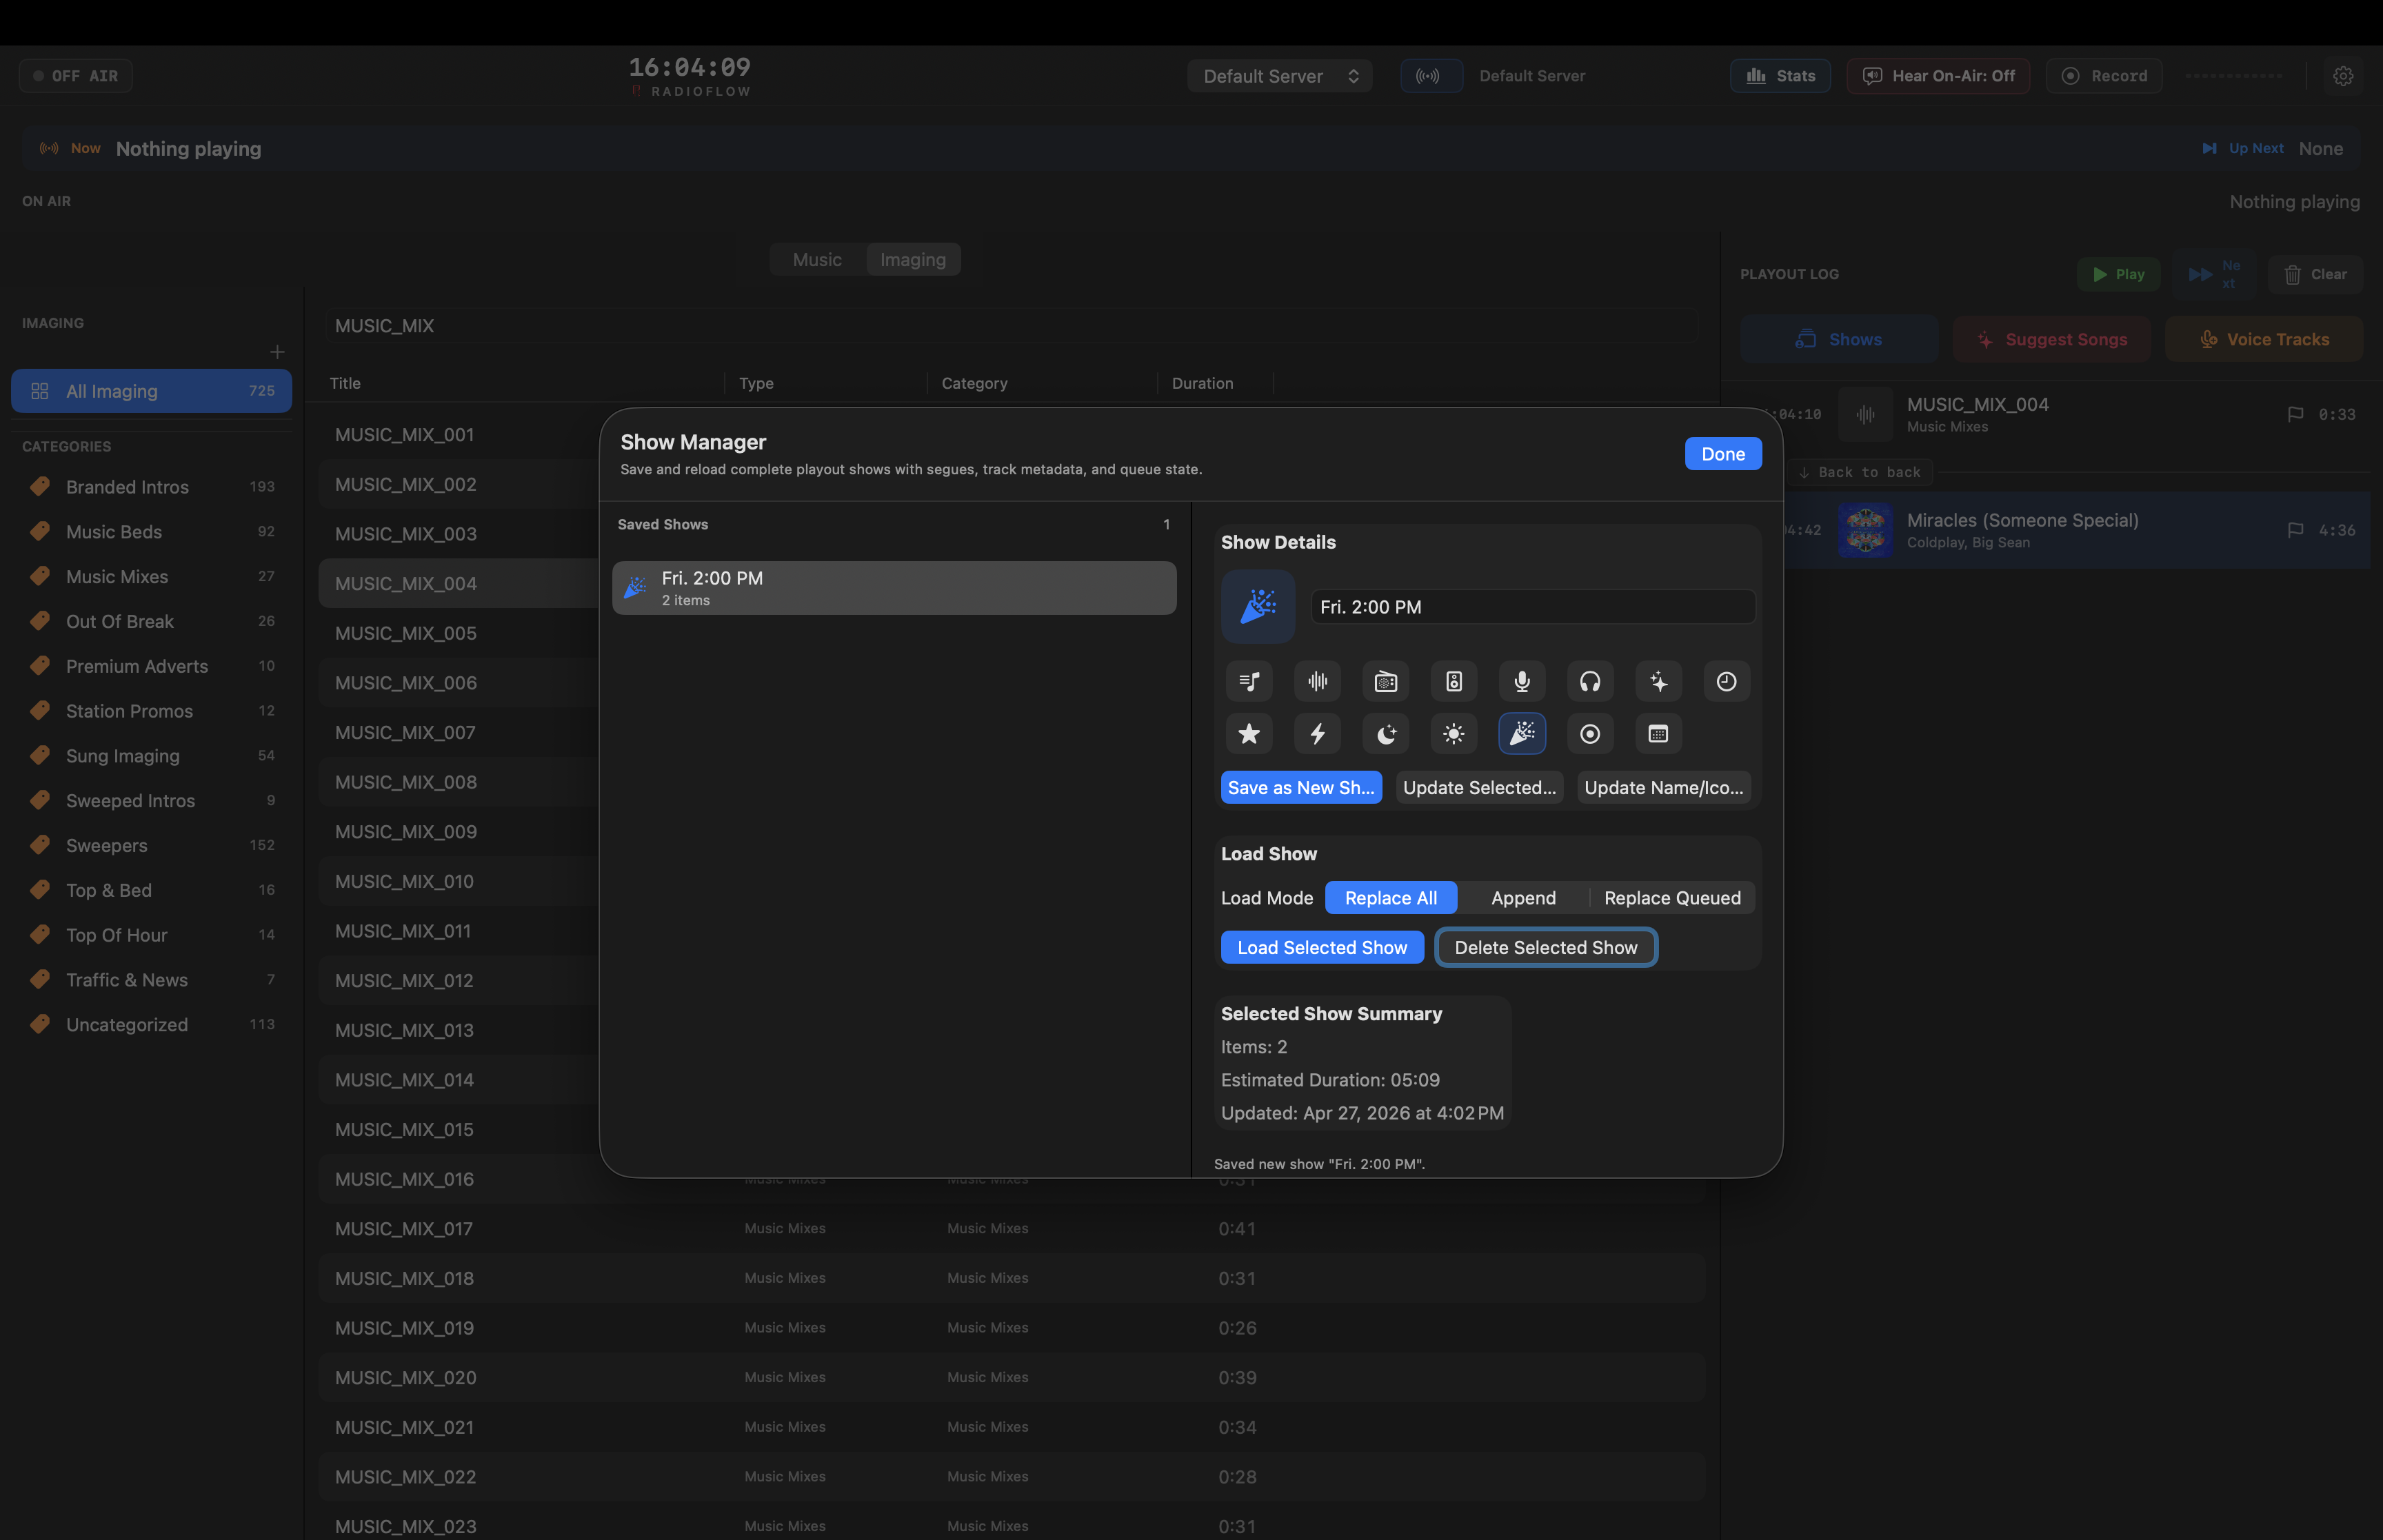
Task: Click the Back to back segue button
Action: [x=1859, y=472]
